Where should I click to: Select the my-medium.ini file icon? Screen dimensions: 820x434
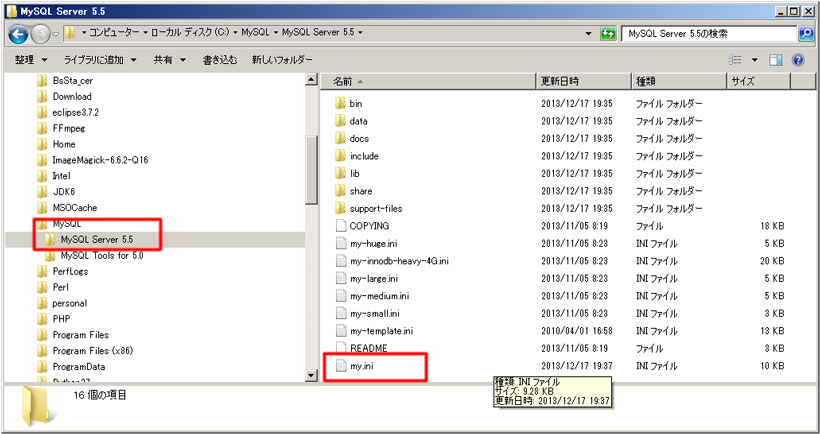341,296
